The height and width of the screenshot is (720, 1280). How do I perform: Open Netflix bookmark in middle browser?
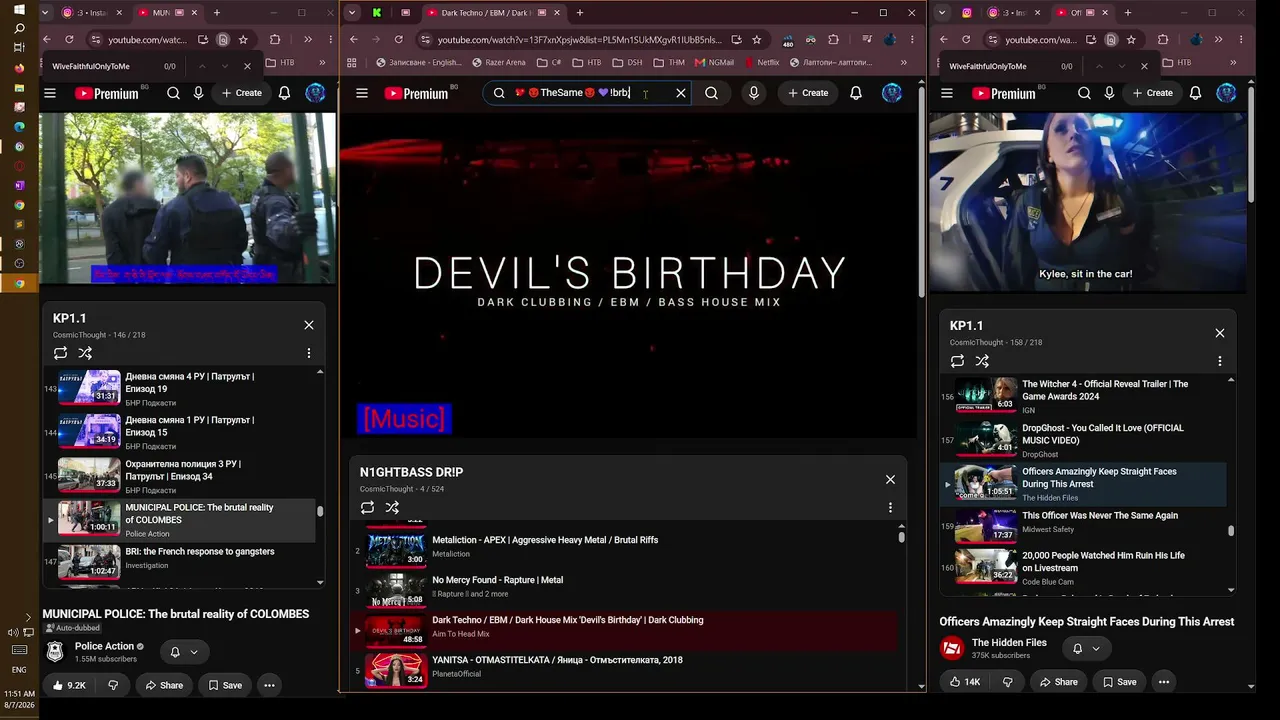(762, 62)
